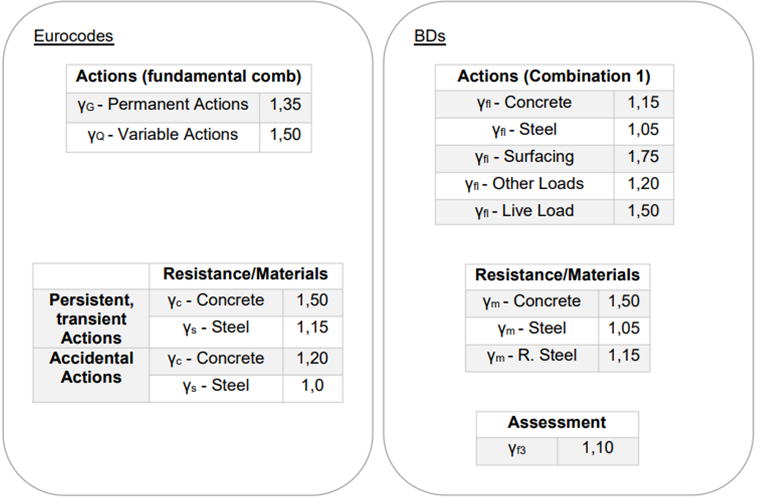Screen dimensions: 758x499
Task: Select the 1,0 accidental steel value
Action: [x=314, y=386]
